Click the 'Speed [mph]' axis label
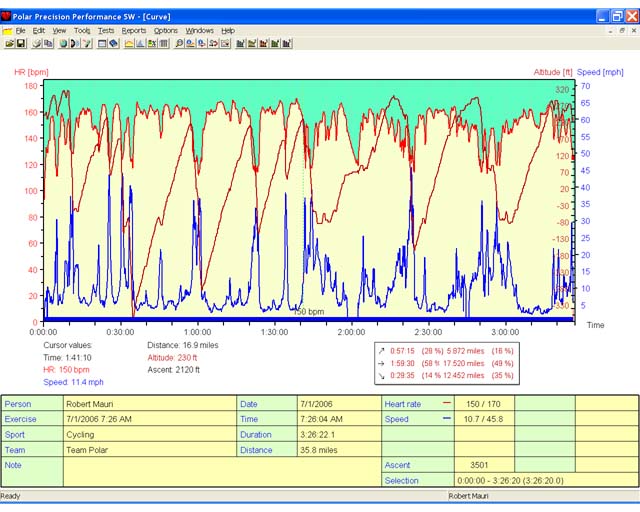640x512 pixels. point(600,72)
